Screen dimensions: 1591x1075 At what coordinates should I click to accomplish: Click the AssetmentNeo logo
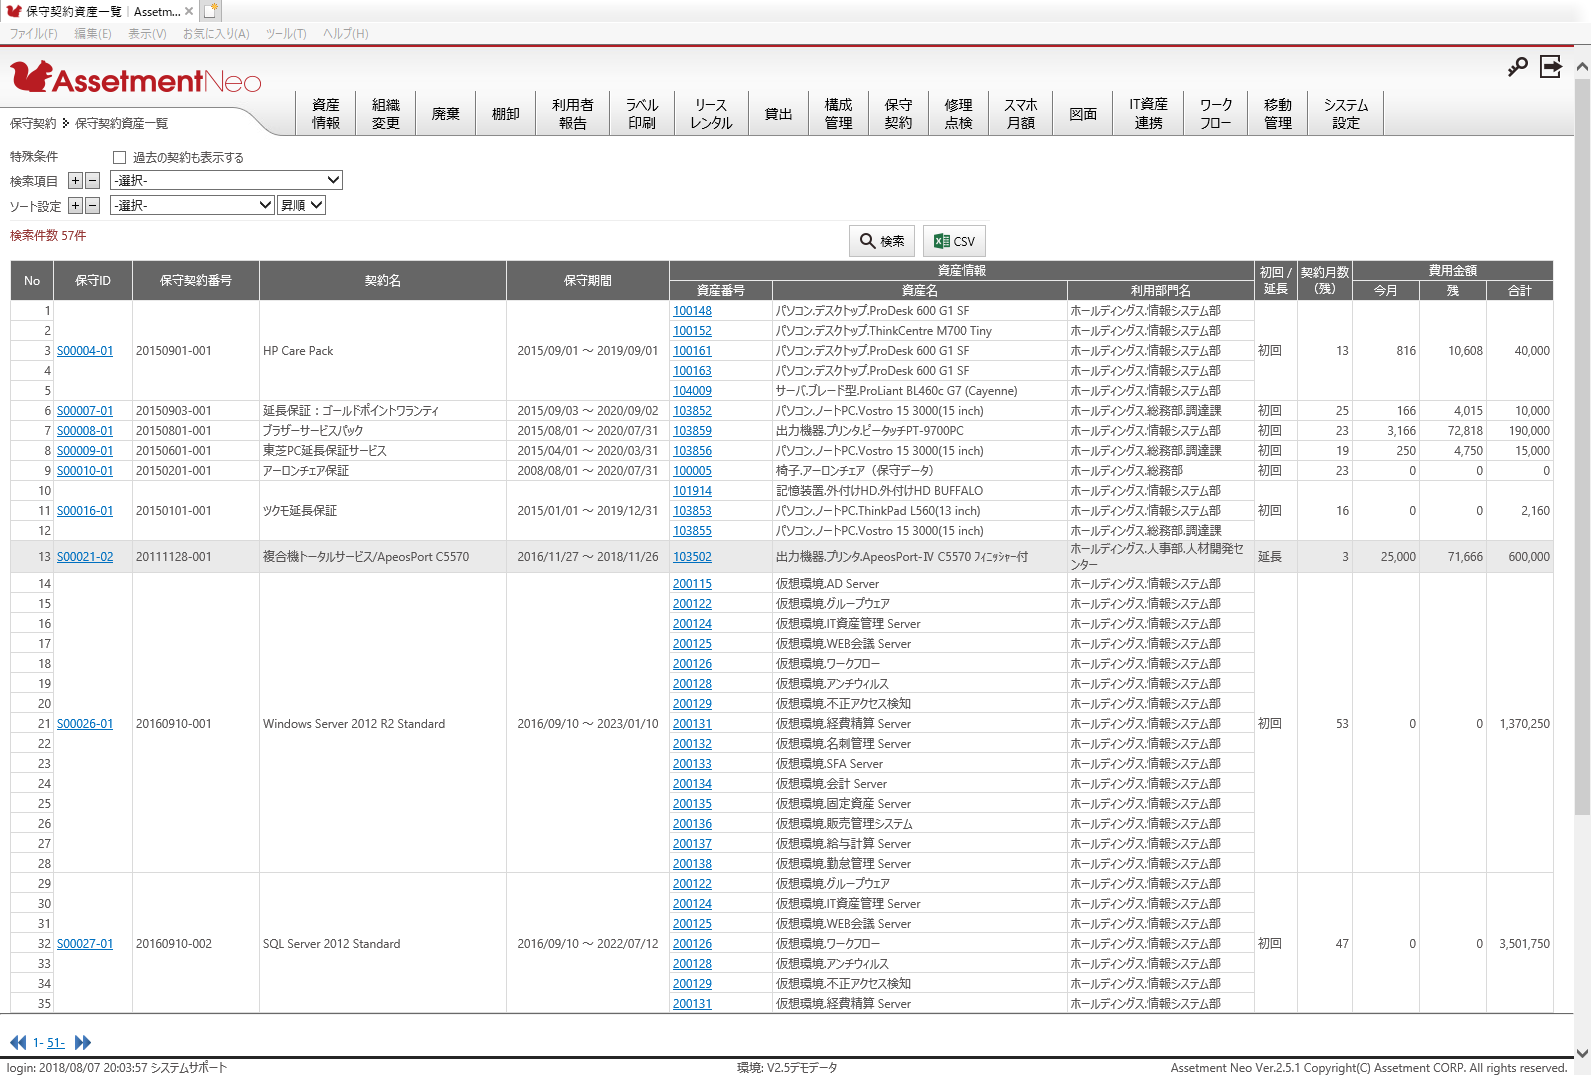click(136, 78)
